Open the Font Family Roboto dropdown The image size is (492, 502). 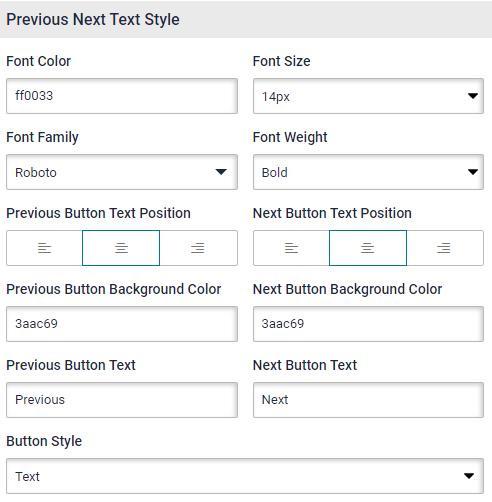122,172
